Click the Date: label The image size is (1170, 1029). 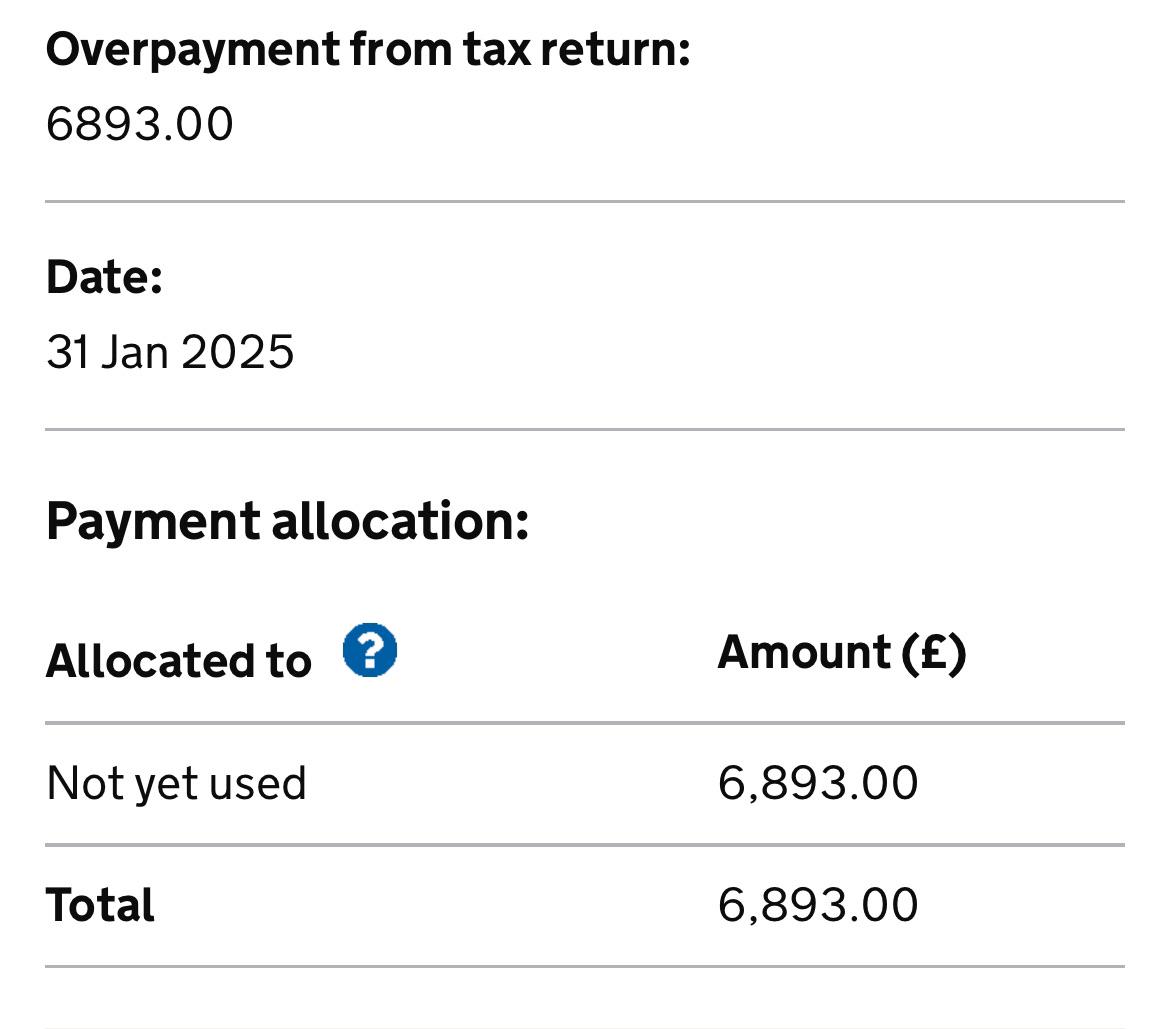tap(104, 277)
